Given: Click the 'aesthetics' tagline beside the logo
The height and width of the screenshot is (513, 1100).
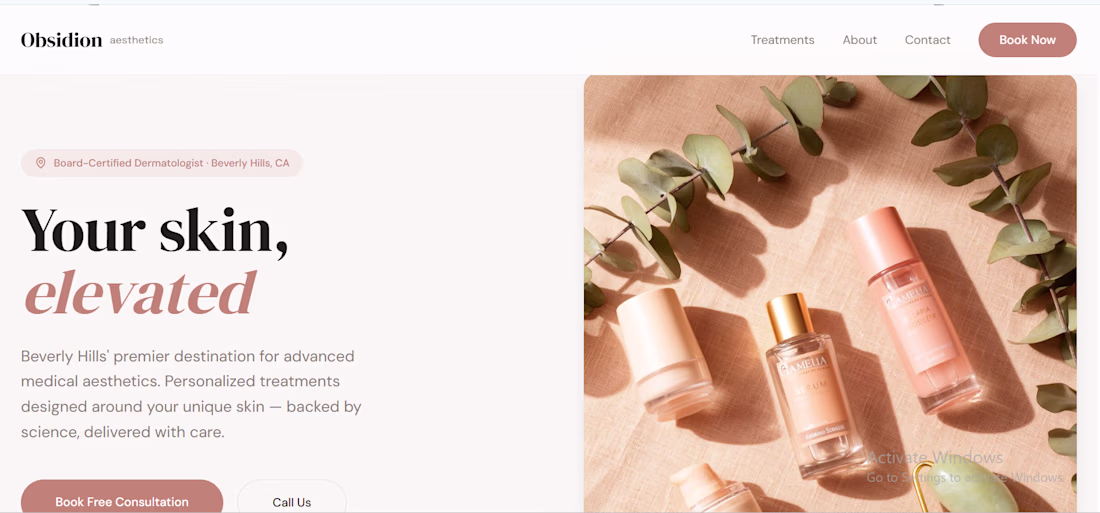Looking at the screenshot, I should [x=137, y=40].
